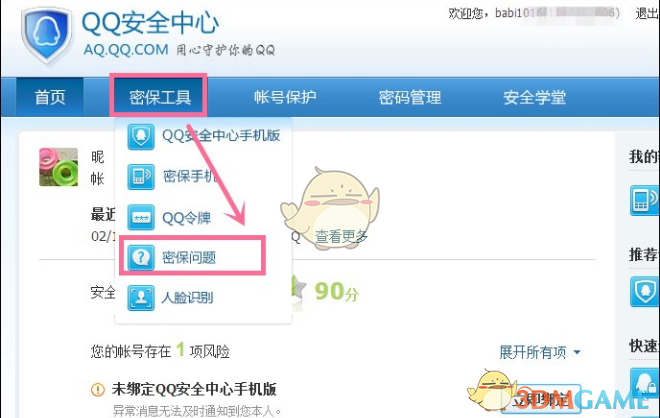Click the orange warning icon beside 未绑定QQ安全中心手机版
This screenshot has width=660, height=418.
(x=98, y=389)
